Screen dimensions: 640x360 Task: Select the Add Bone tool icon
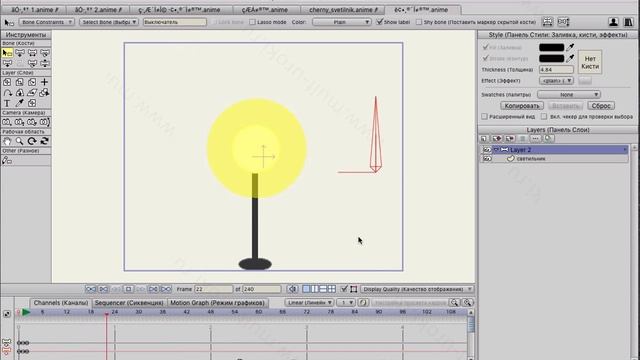7,63
